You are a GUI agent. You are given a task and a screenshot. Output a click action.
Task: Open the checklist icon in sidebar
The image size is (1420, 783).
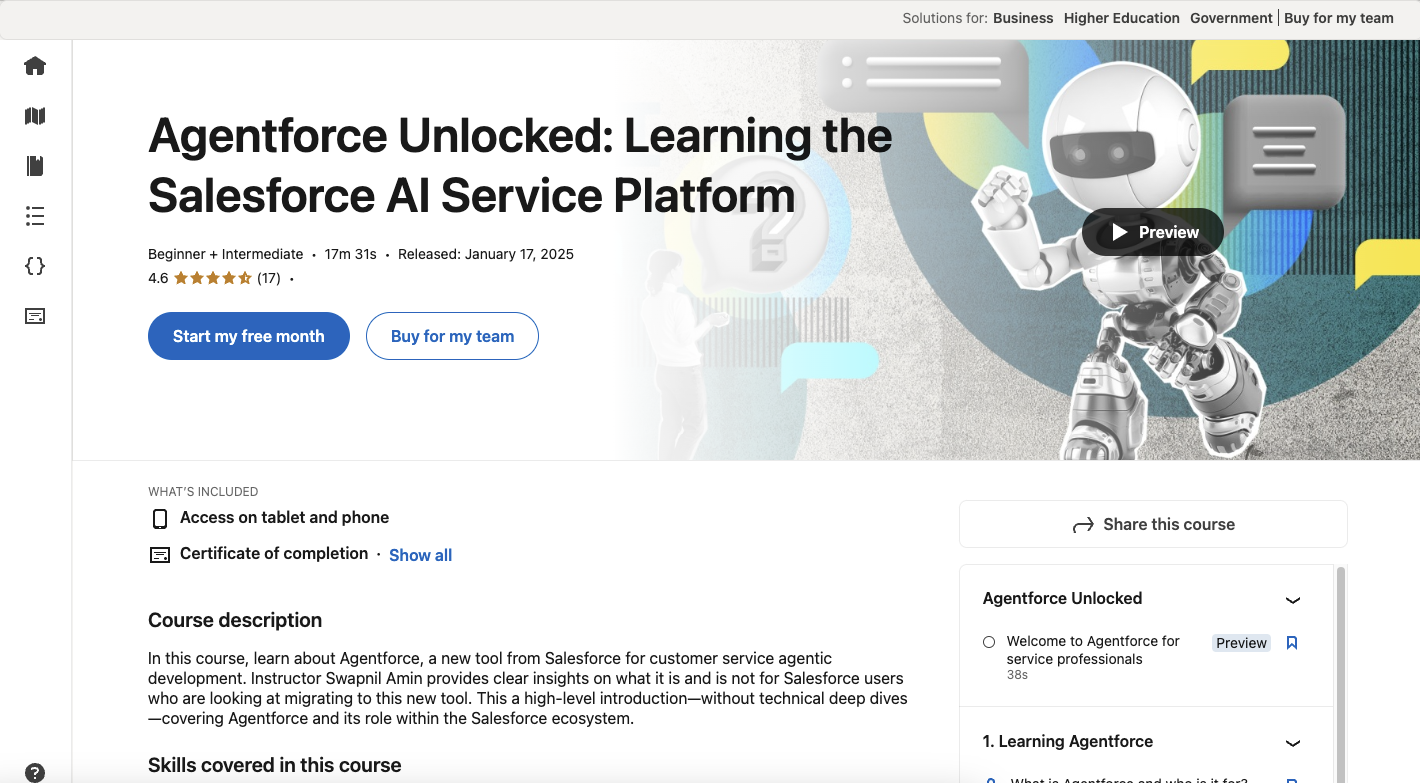click(x=35, y=216)
